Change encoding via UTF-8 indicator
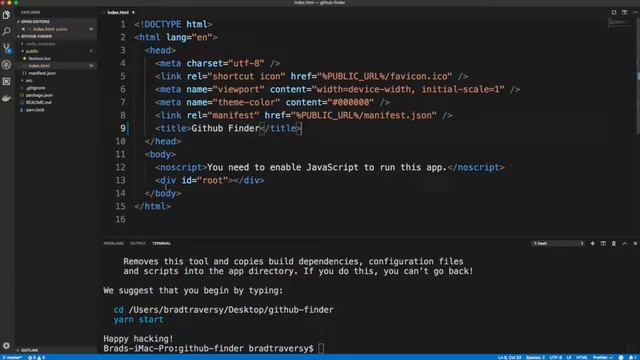640x360 pixels. pos(556,357)
